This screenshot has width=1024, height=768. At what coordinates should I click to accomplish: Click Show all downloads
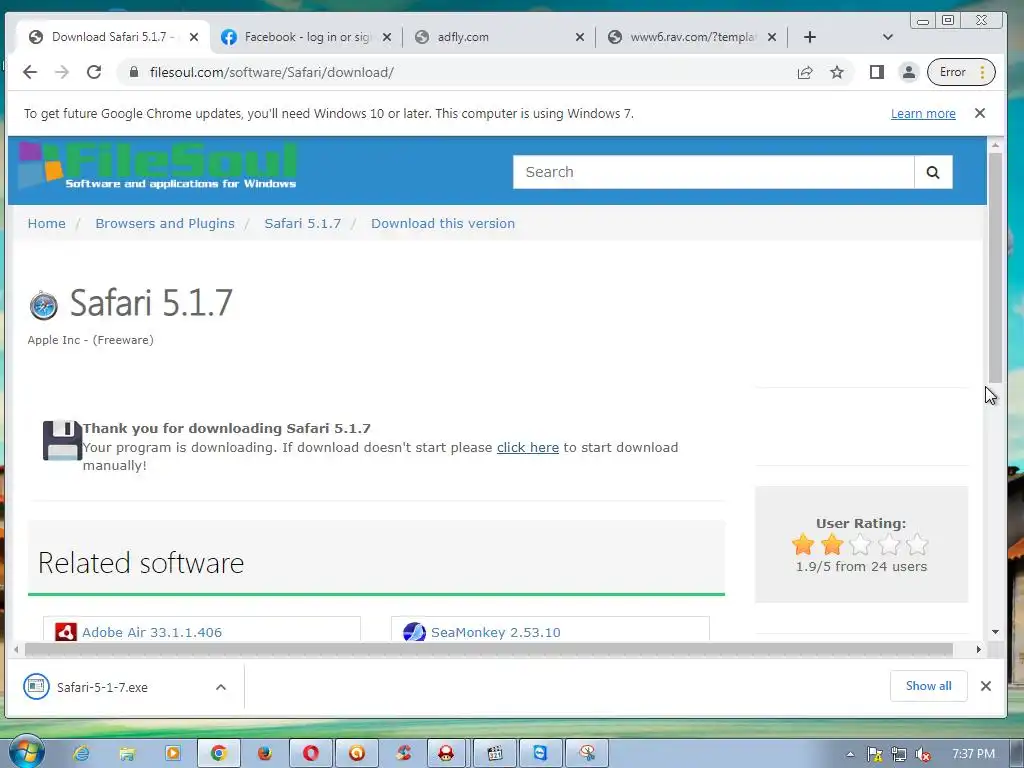(928, 686)
